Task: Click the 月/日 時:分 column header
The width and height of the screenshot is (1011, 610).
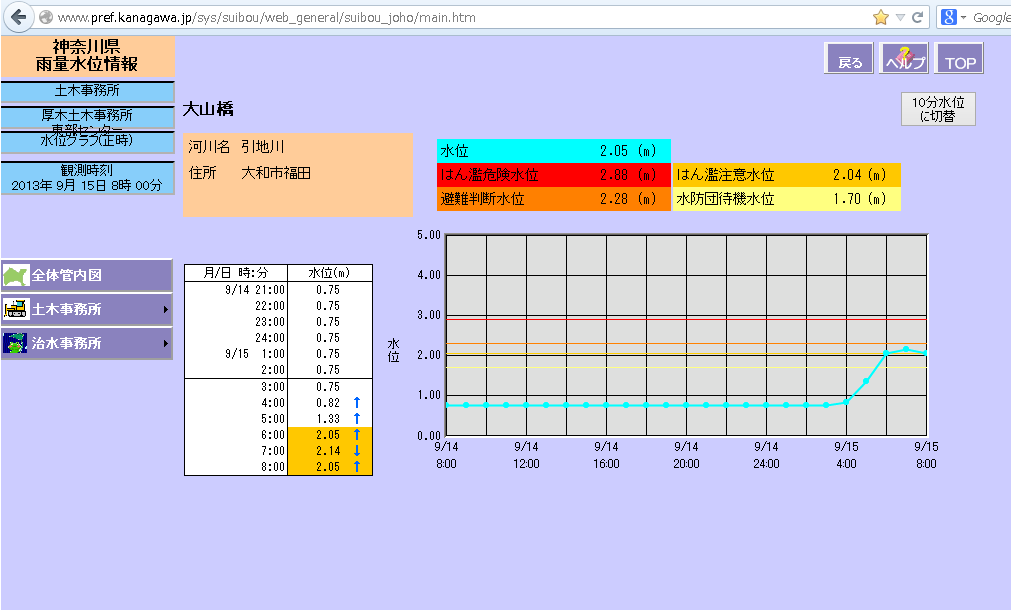Action: (236, 273)
